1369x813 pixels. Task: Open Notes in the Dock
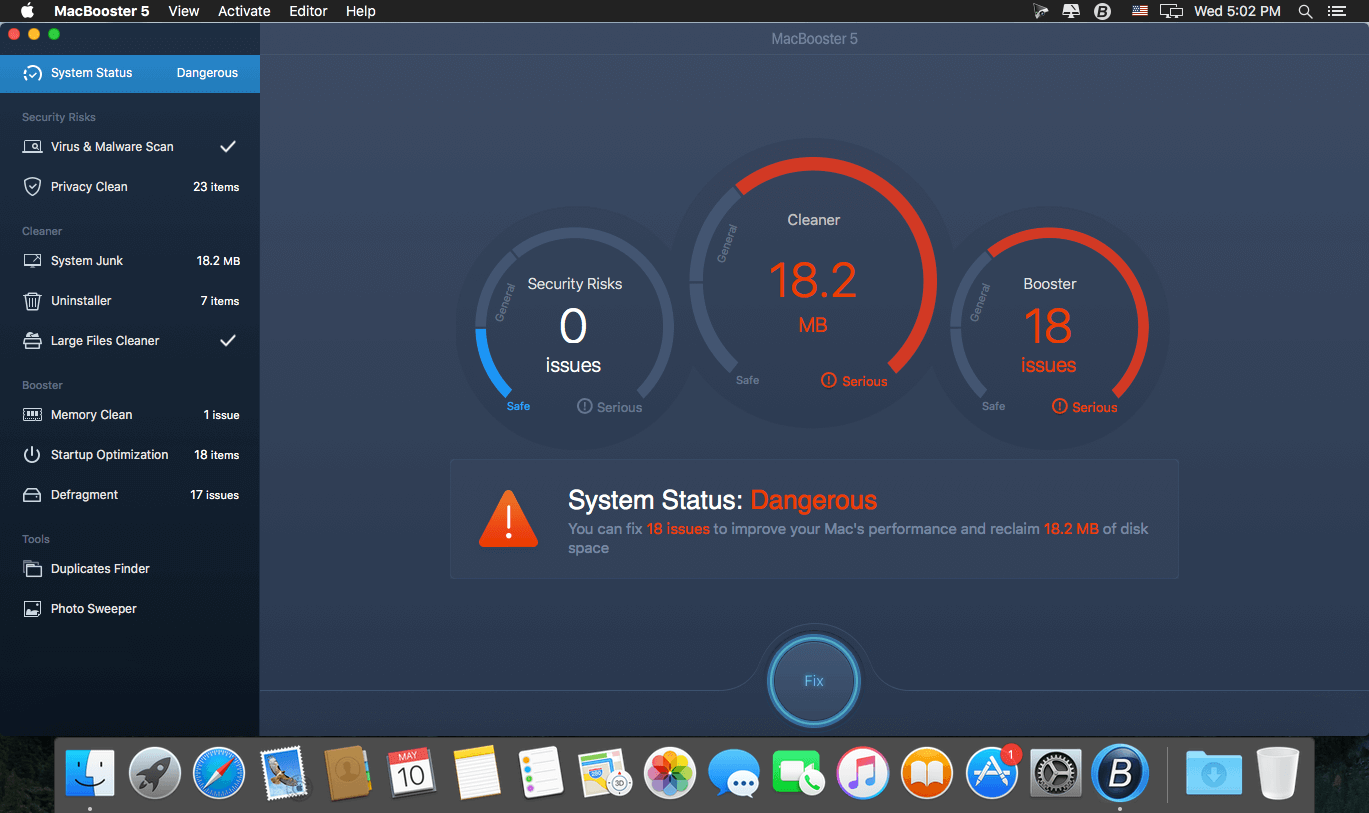click(476, 773)
